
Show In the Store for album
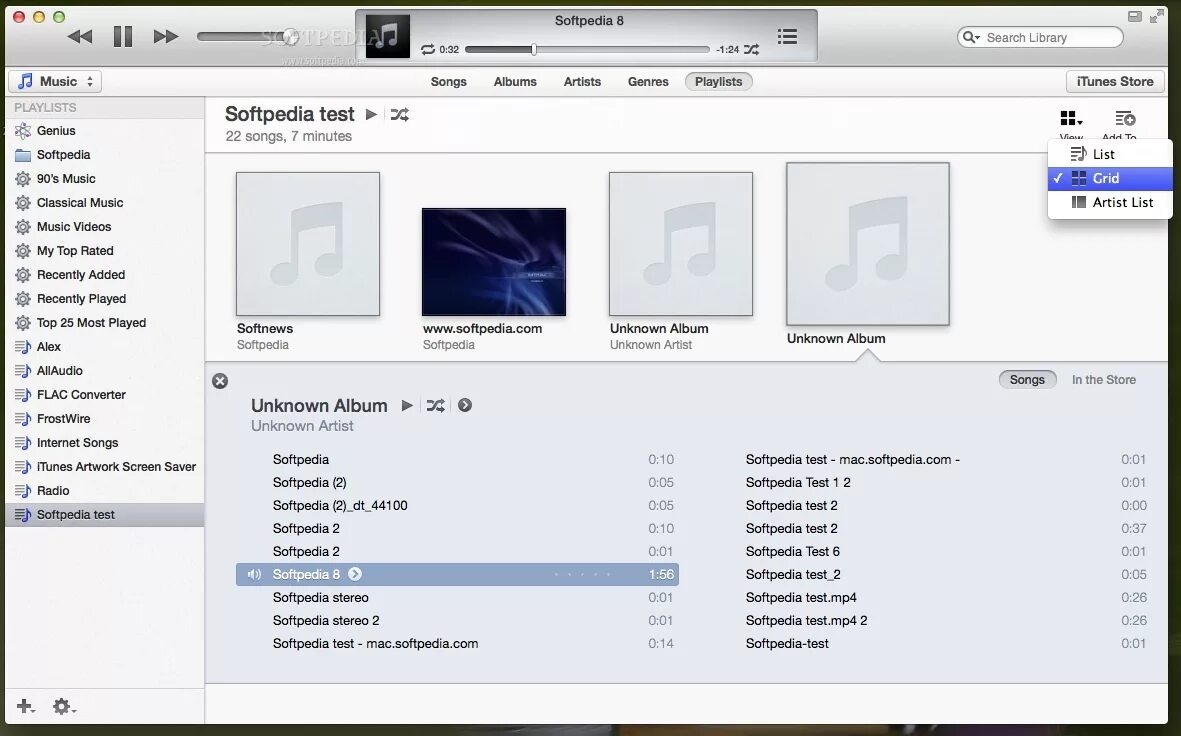point(1103,380)
